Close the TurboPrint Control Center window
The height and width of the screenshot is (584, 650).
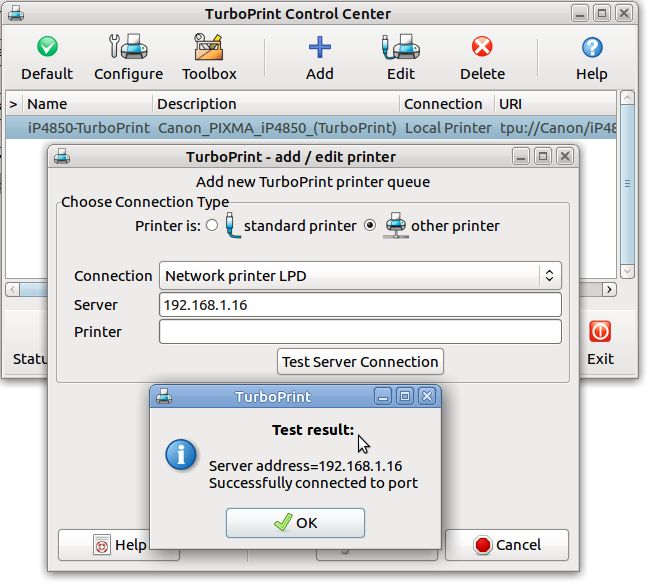point(624,13)
